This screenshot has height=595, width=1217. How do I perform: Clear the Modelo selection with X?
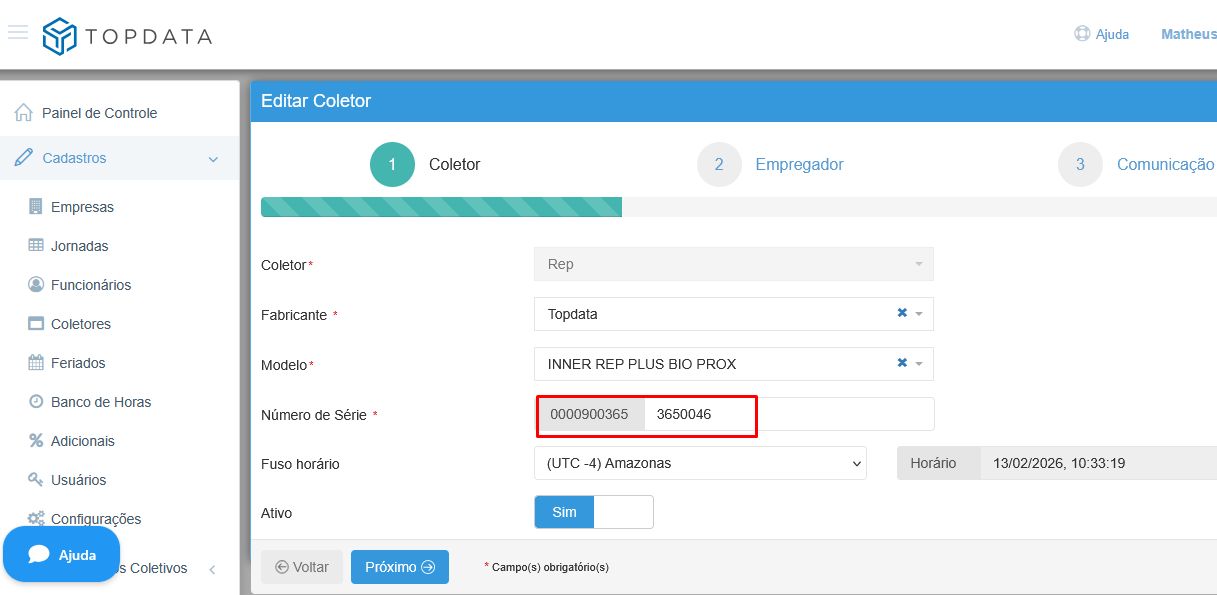coord(902,363)
